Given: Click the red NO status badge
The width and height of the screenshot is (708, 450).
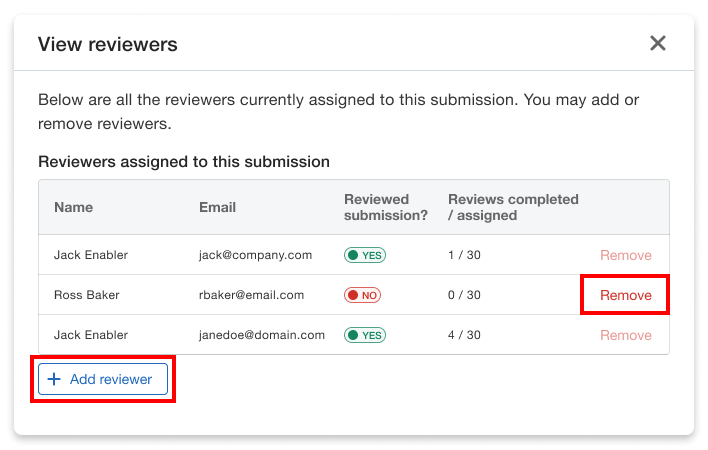Looking at the screenshot, I should [x=362, y=295].
